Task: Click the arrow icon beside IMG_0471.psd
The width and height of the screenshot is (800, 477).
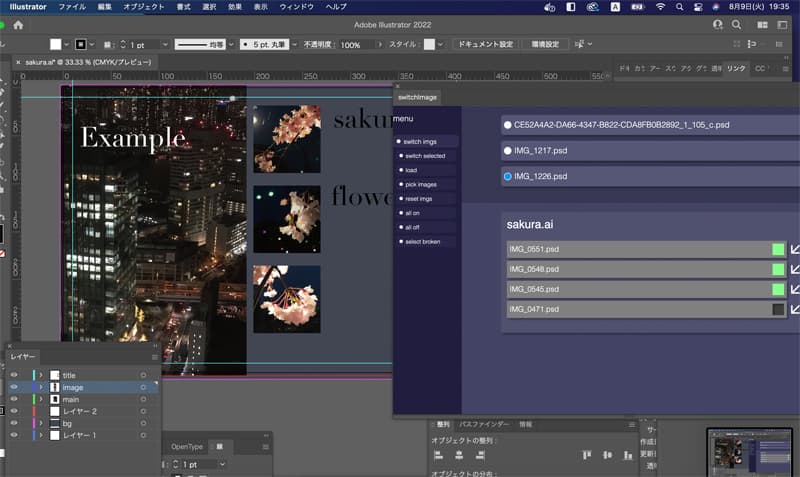Action: pos(795,310)
